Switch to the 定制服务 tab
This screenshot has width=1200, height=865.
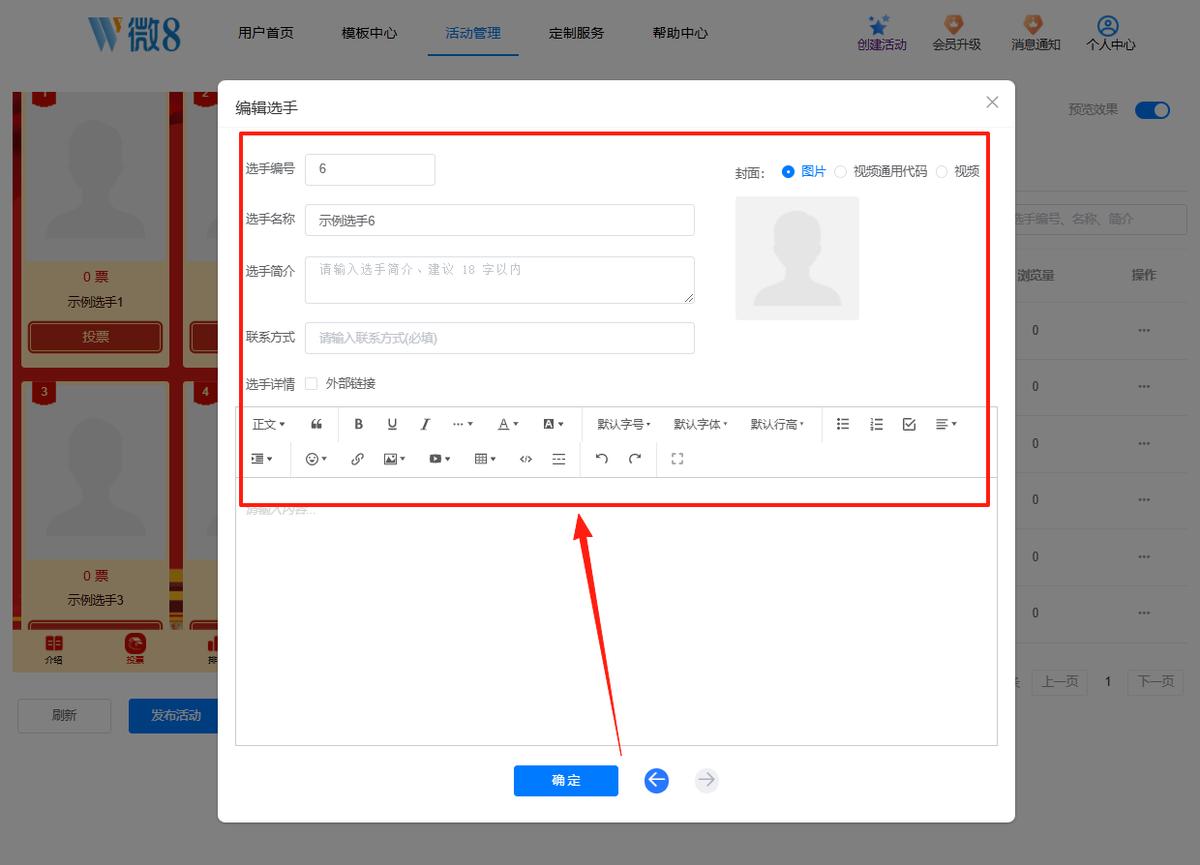tap(576, 33)
